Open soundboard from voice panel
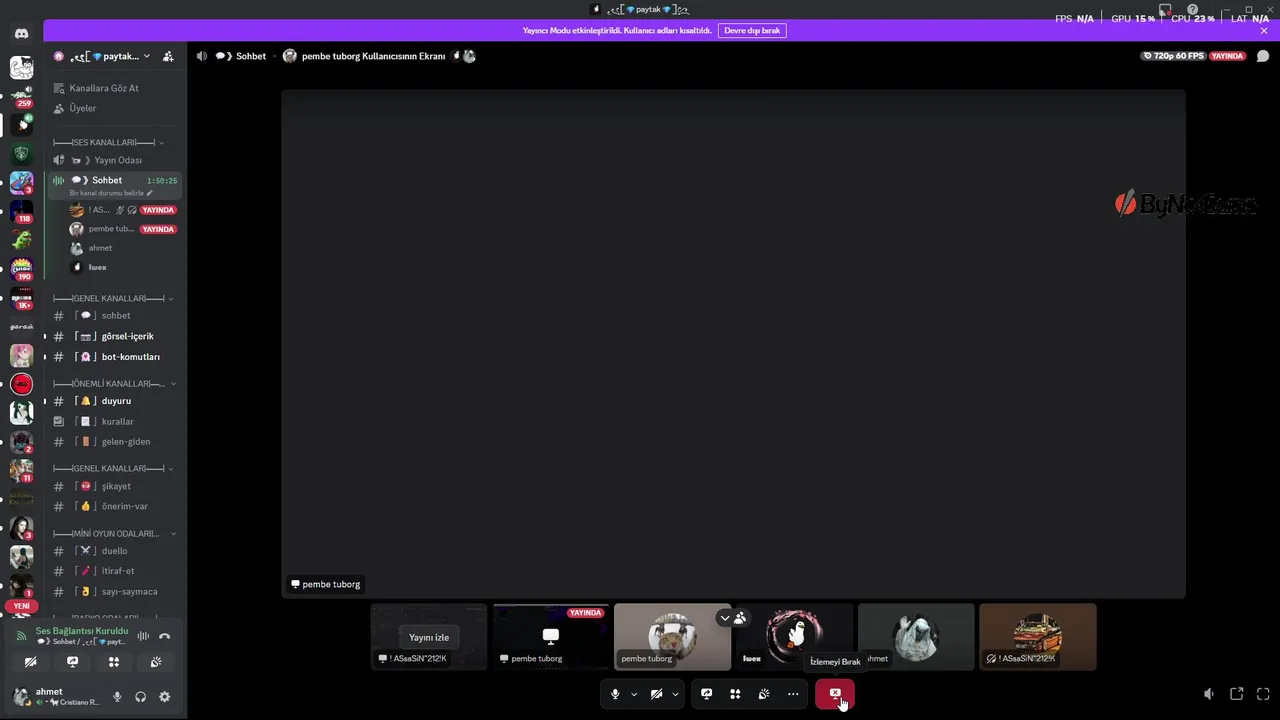The width and height of the screenshot is (1280, 720). pos(156,662)
